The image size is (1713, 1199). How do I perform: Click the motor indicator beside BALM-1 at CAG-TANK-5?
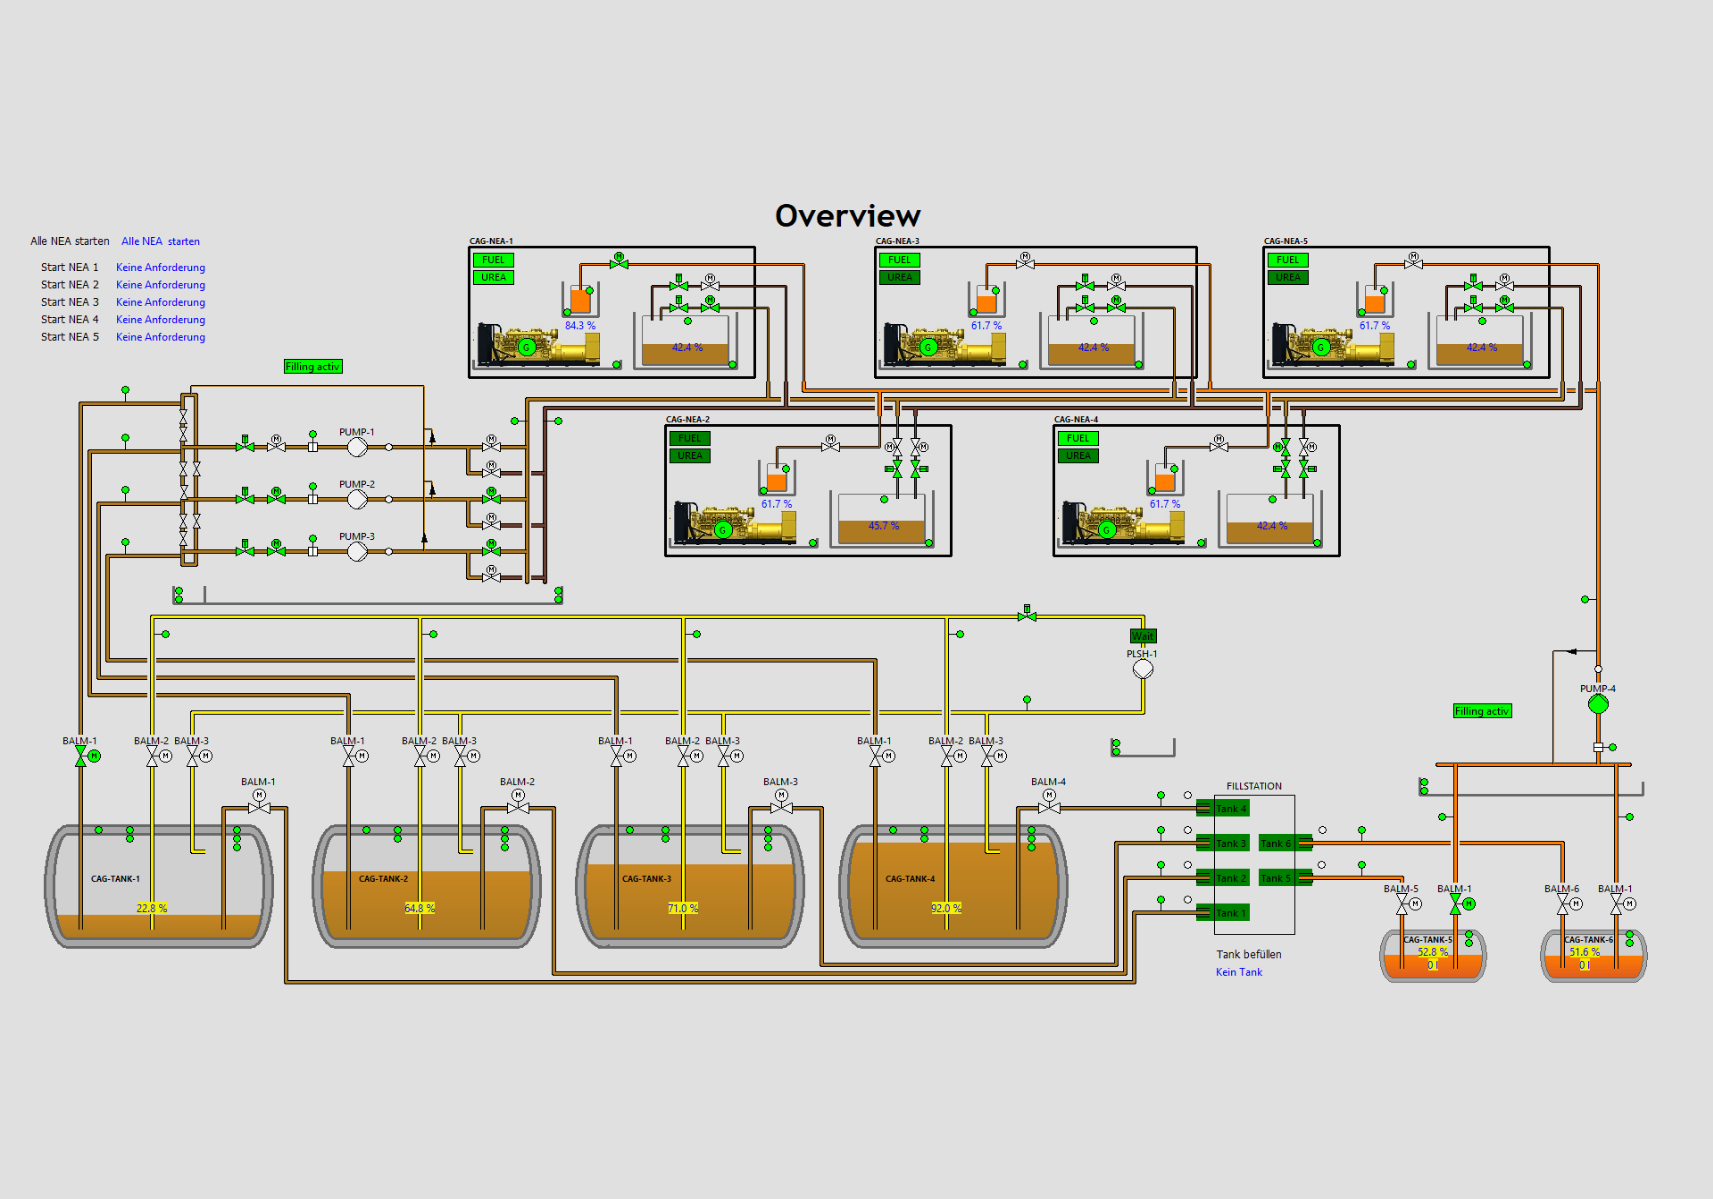[x=1468, y=904]
